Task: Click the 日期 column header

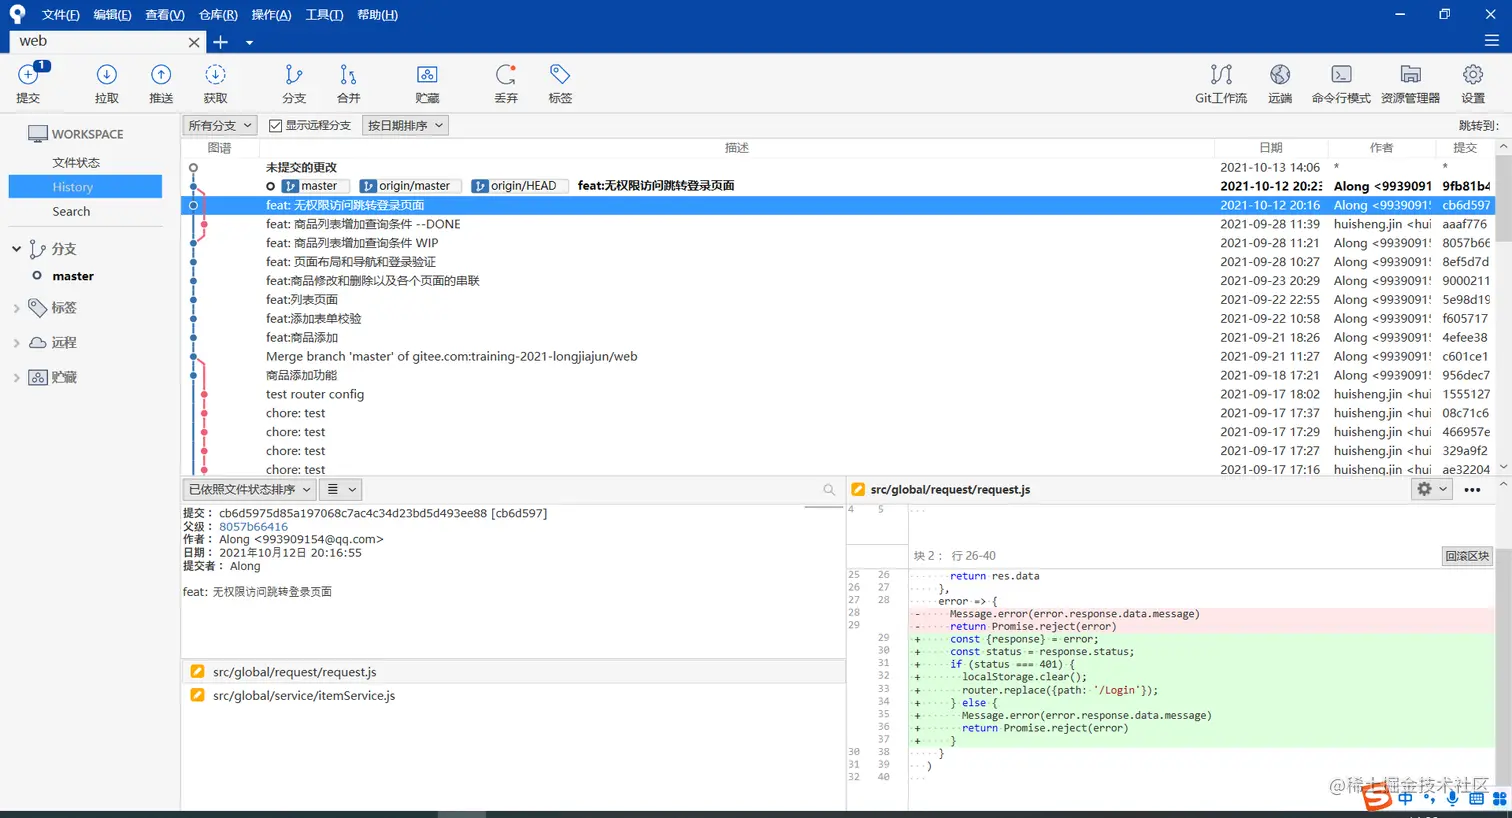Action: pos(1270,147)
